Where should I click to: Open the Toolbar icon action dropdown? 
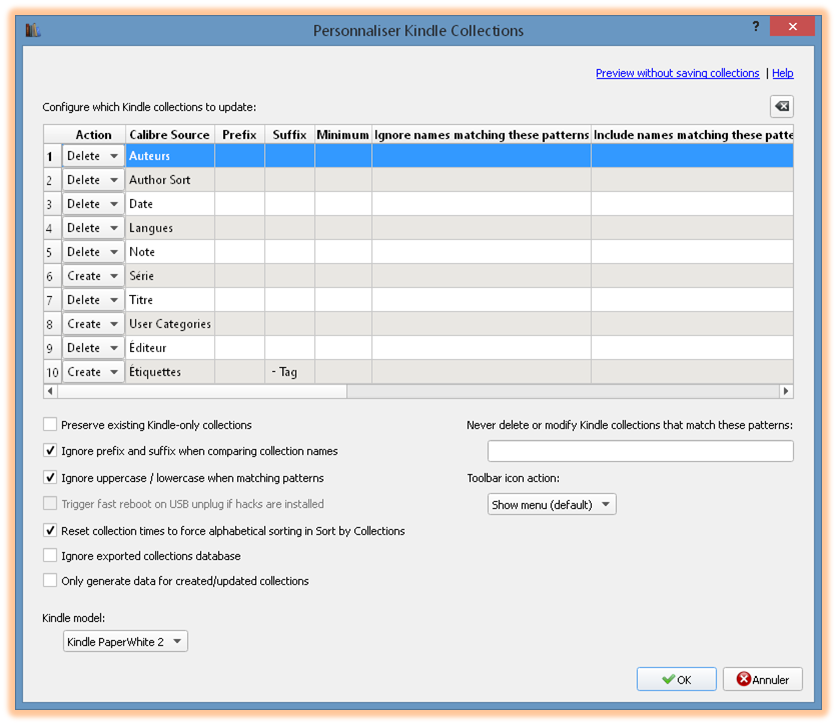tap(551, 505)
